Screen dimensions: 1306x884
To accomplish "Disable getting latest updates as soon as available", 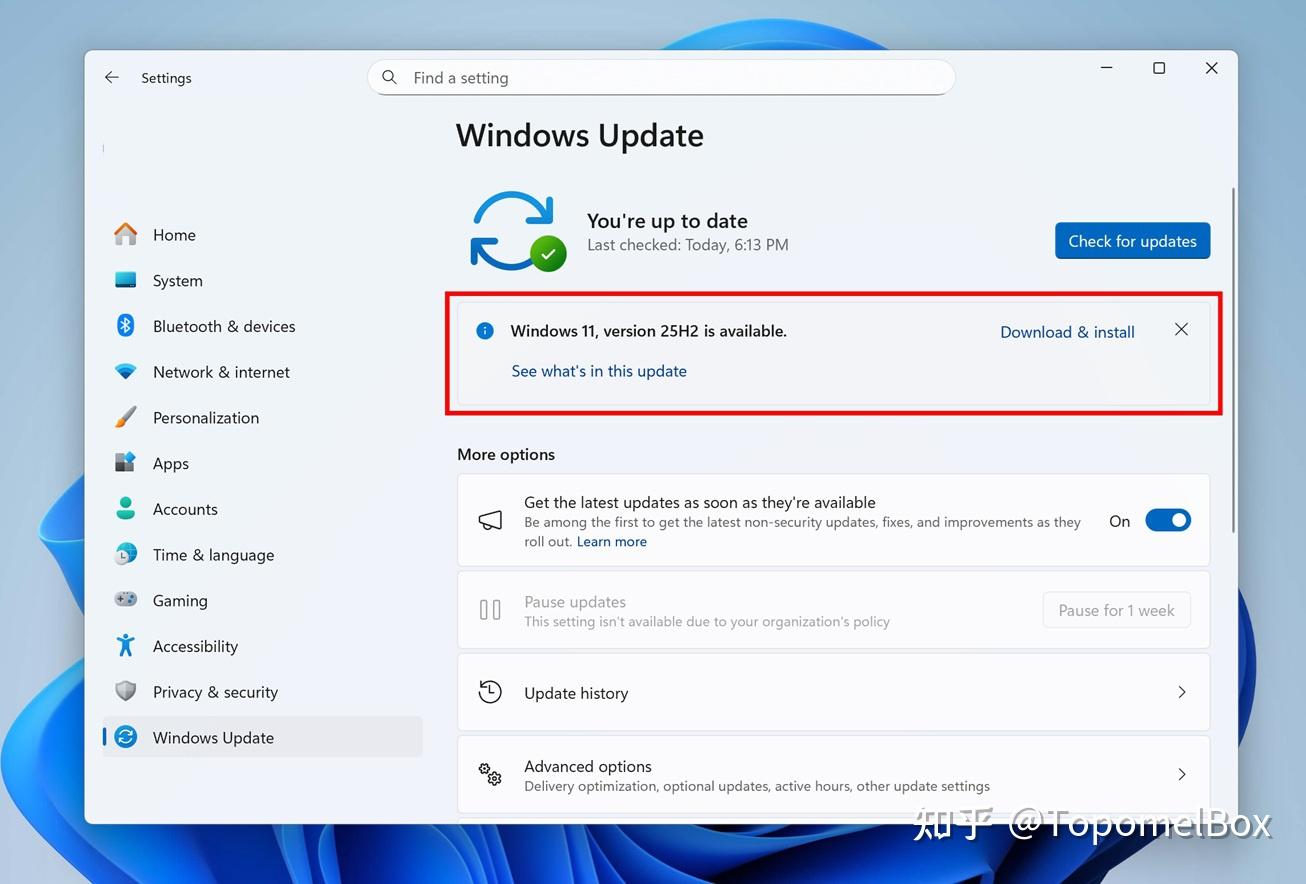I will 1167,520.
